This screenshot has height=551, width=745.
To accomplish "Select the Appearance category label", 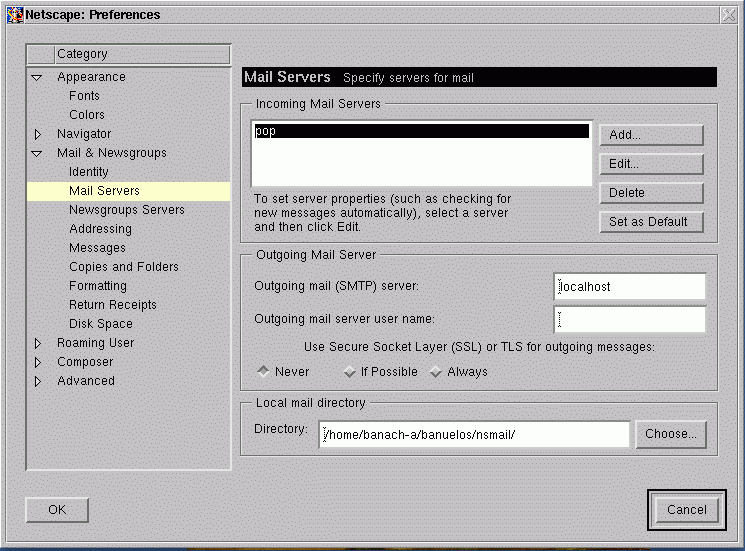I will pyautogui.click(x=91, y=76).
